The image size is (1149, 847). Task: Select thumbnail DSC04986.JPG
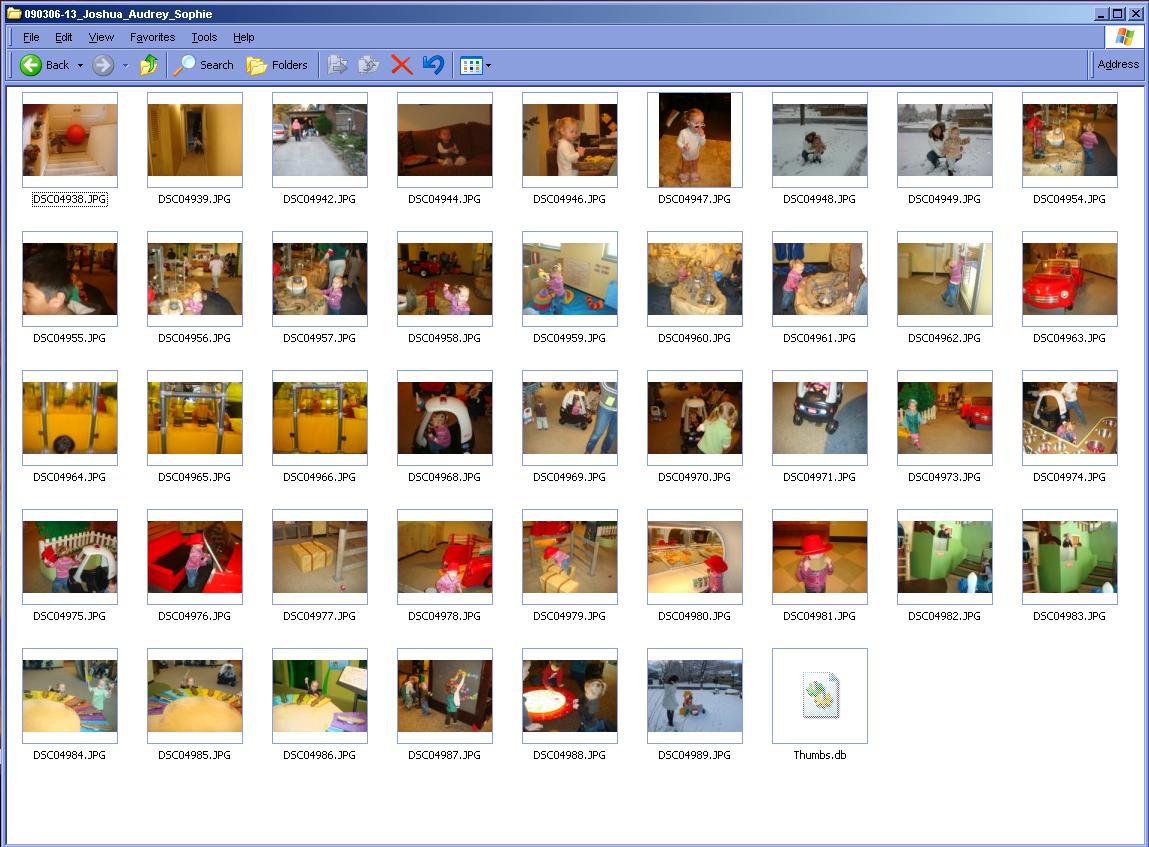point(319,696)
